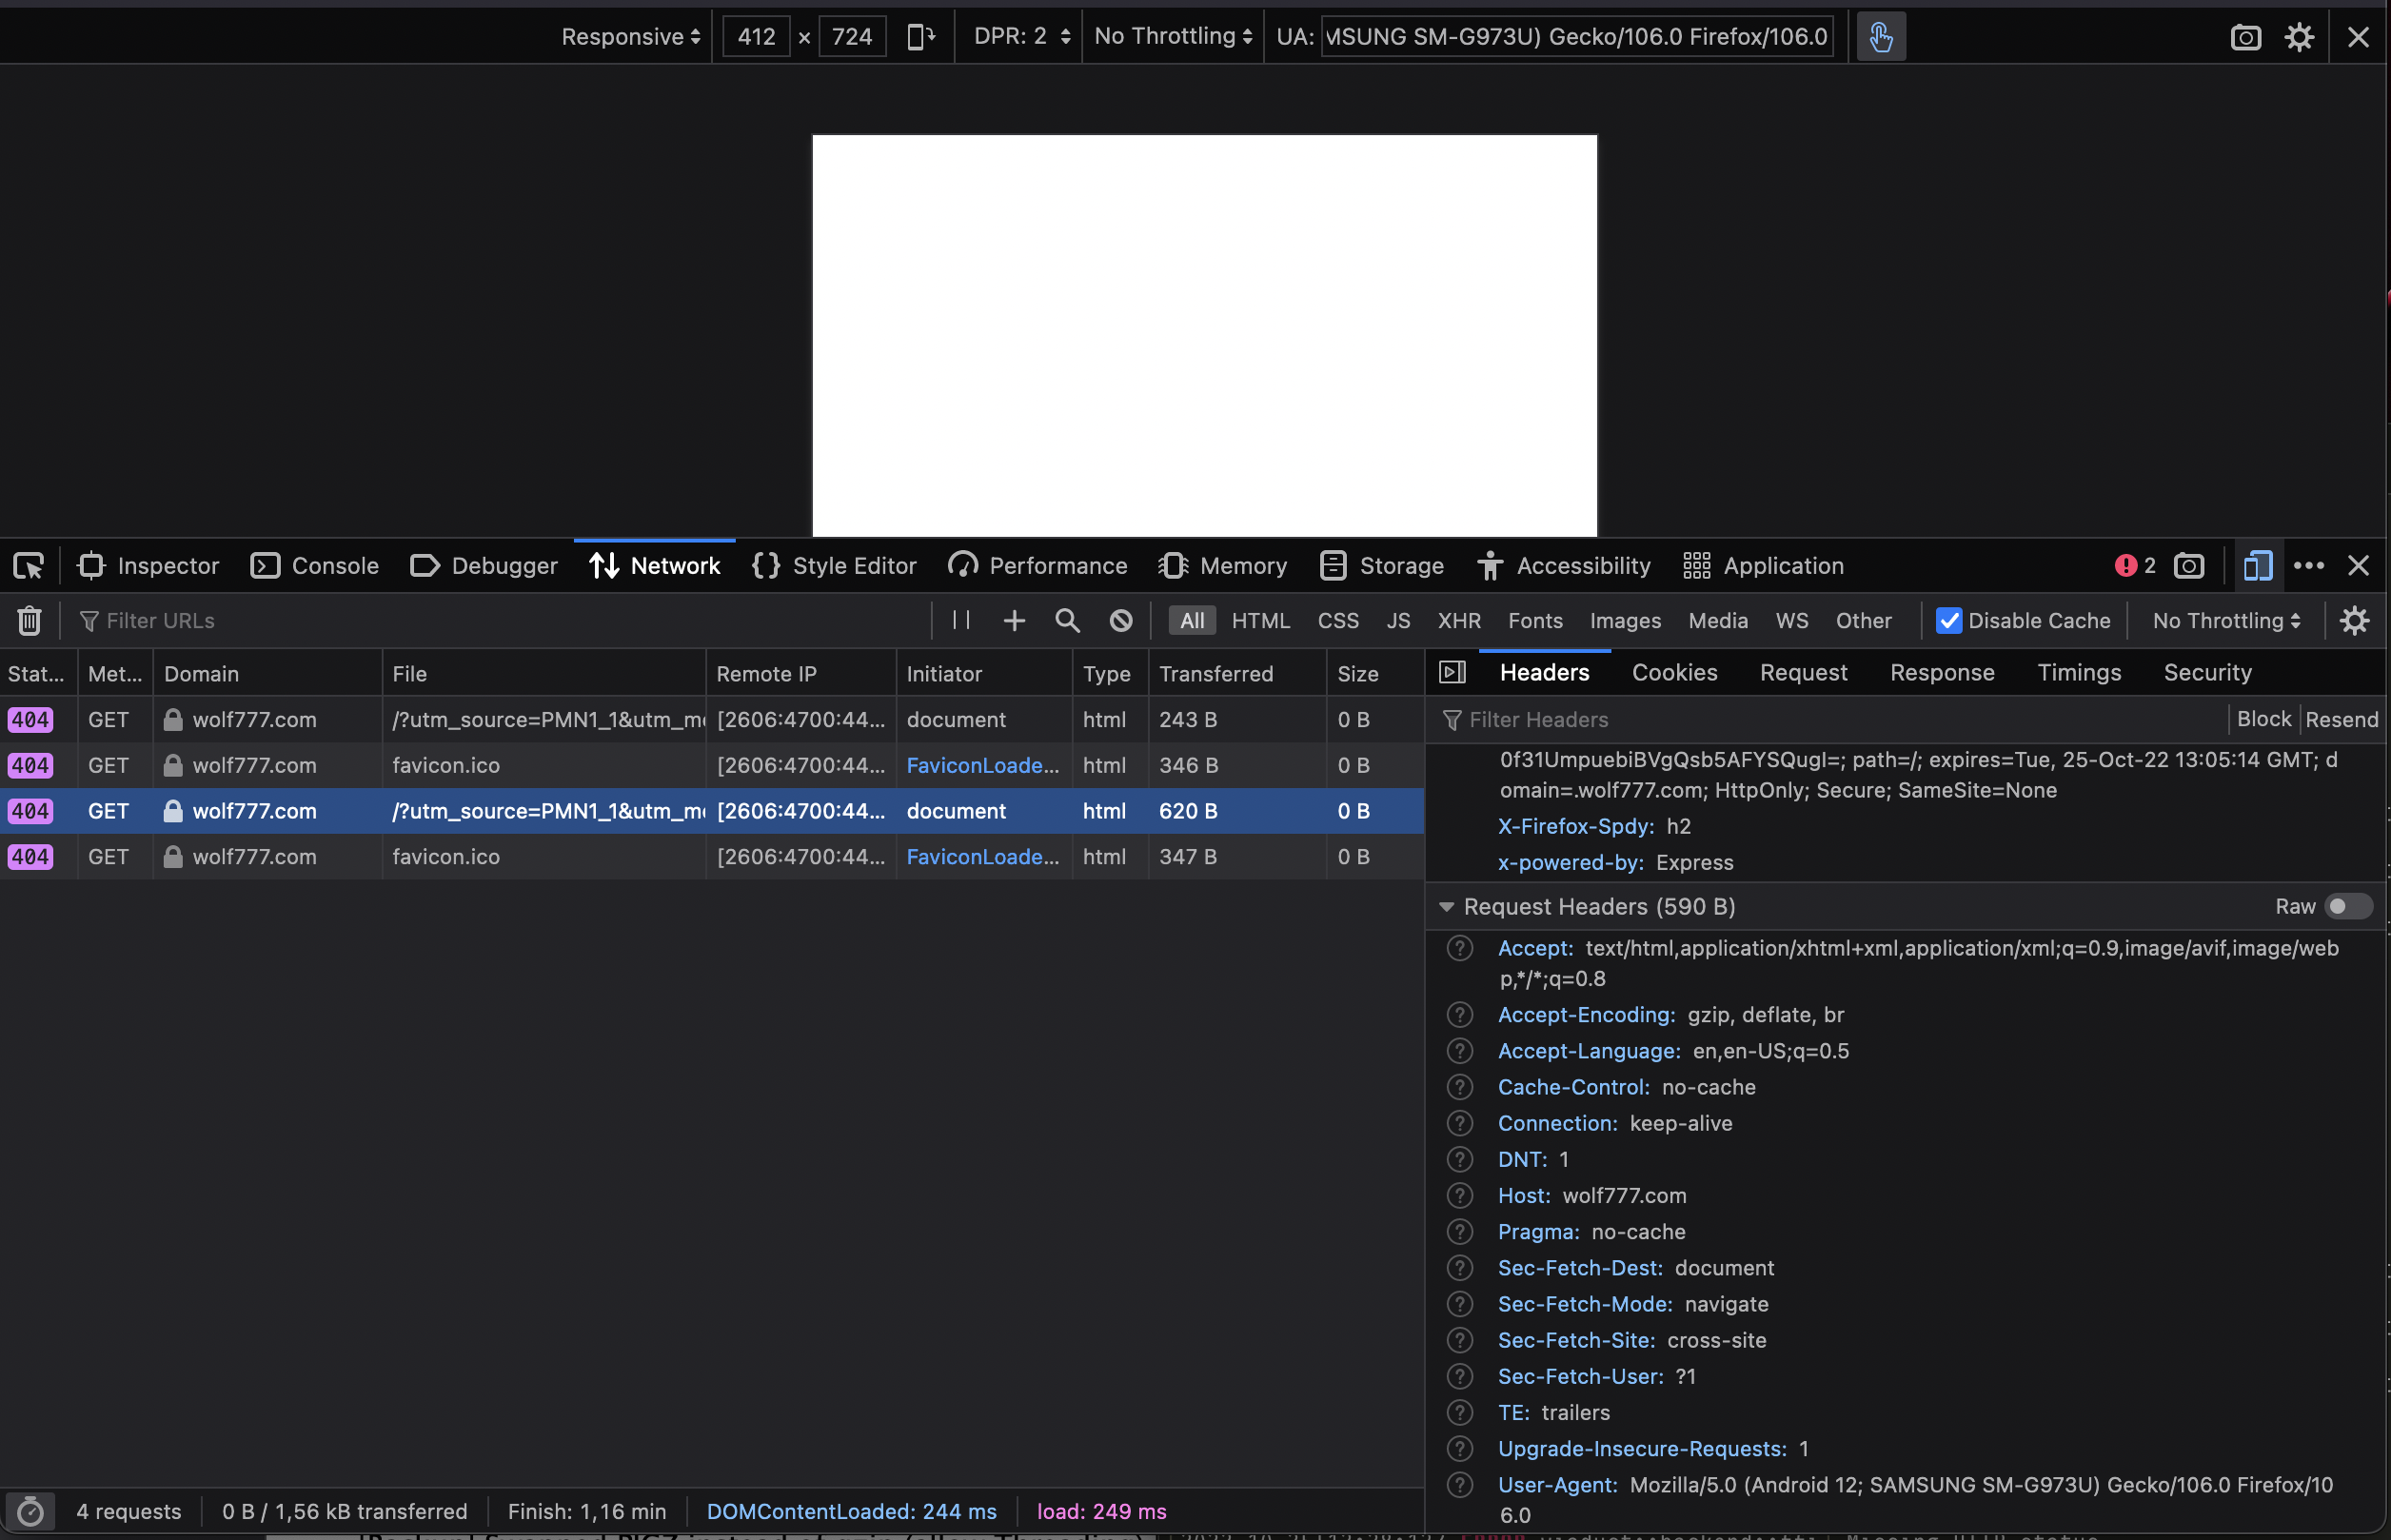The height and width of the screenshot is (1540, 2391).
Task: Show help for User-Agent header
Action: tap(1460, 1485)
